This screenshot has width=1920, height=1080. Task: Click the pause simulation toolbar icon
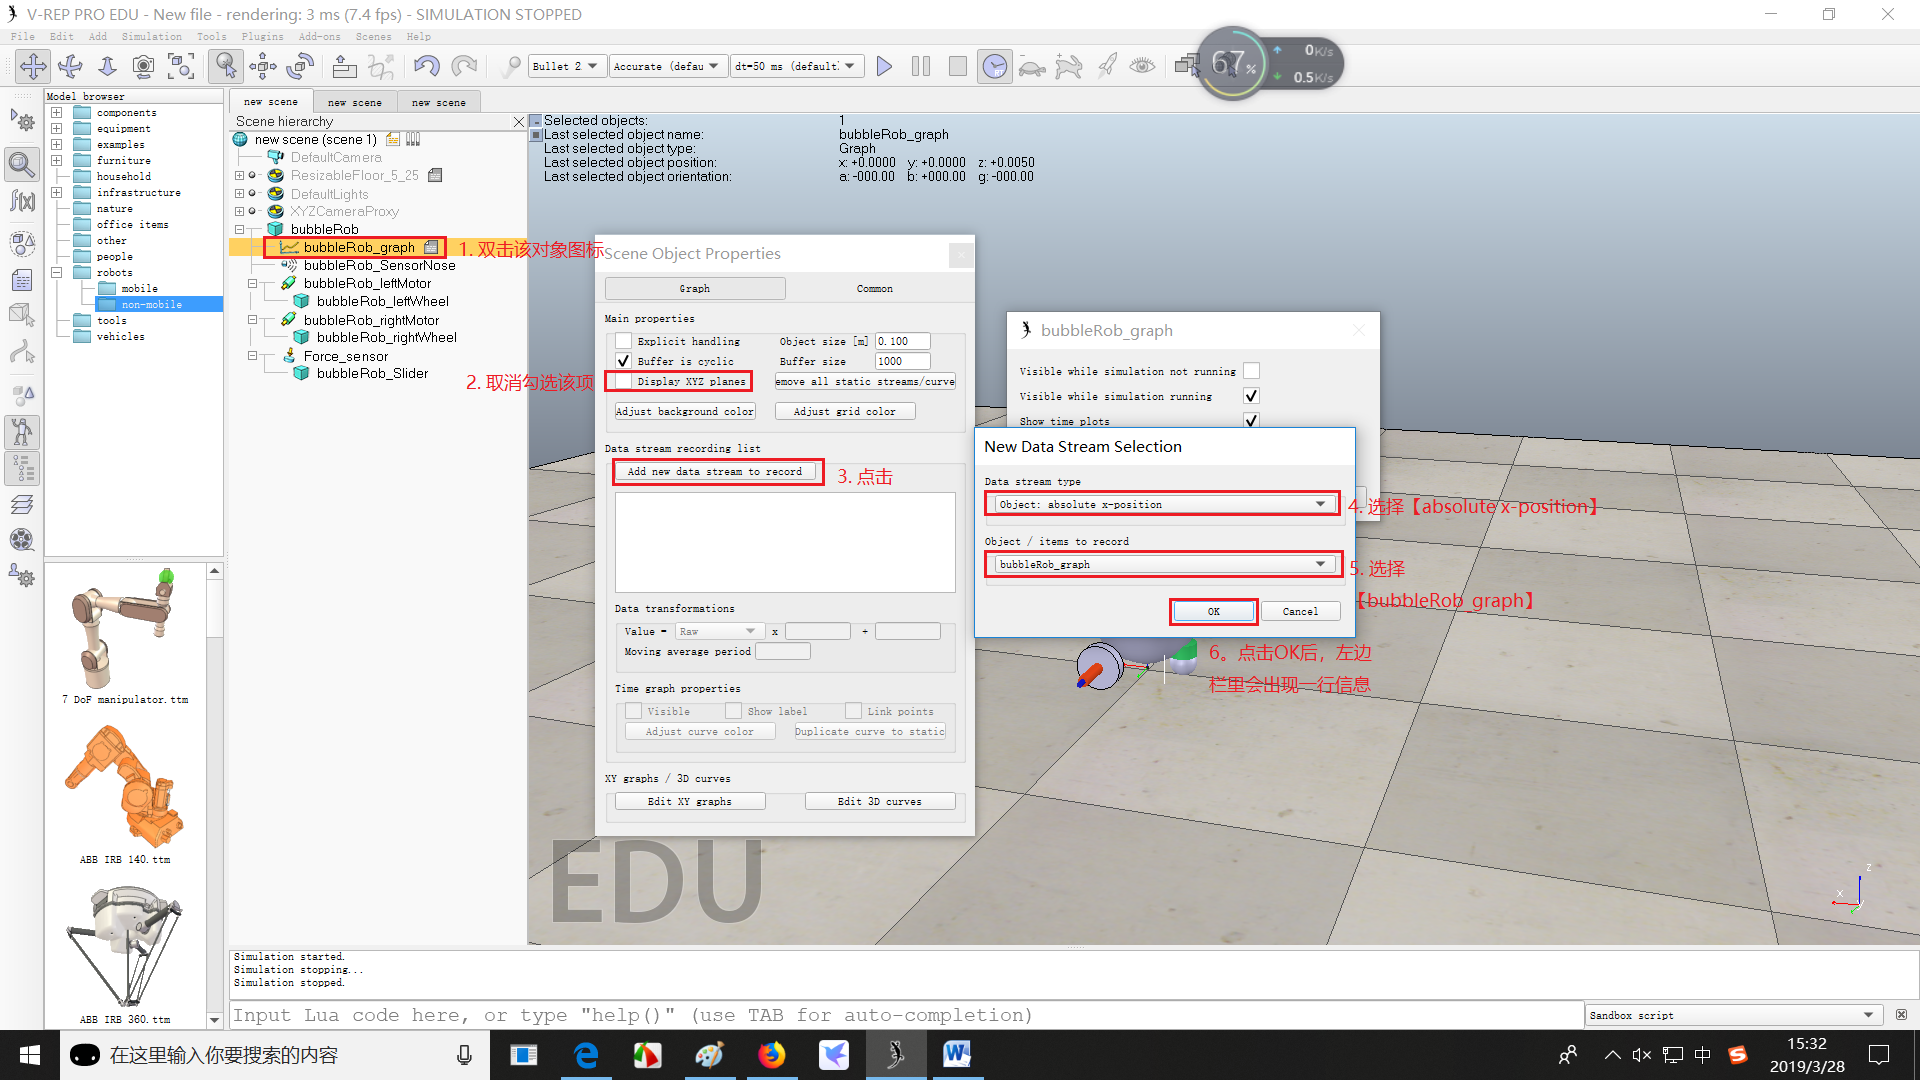[x=921, y=66]
